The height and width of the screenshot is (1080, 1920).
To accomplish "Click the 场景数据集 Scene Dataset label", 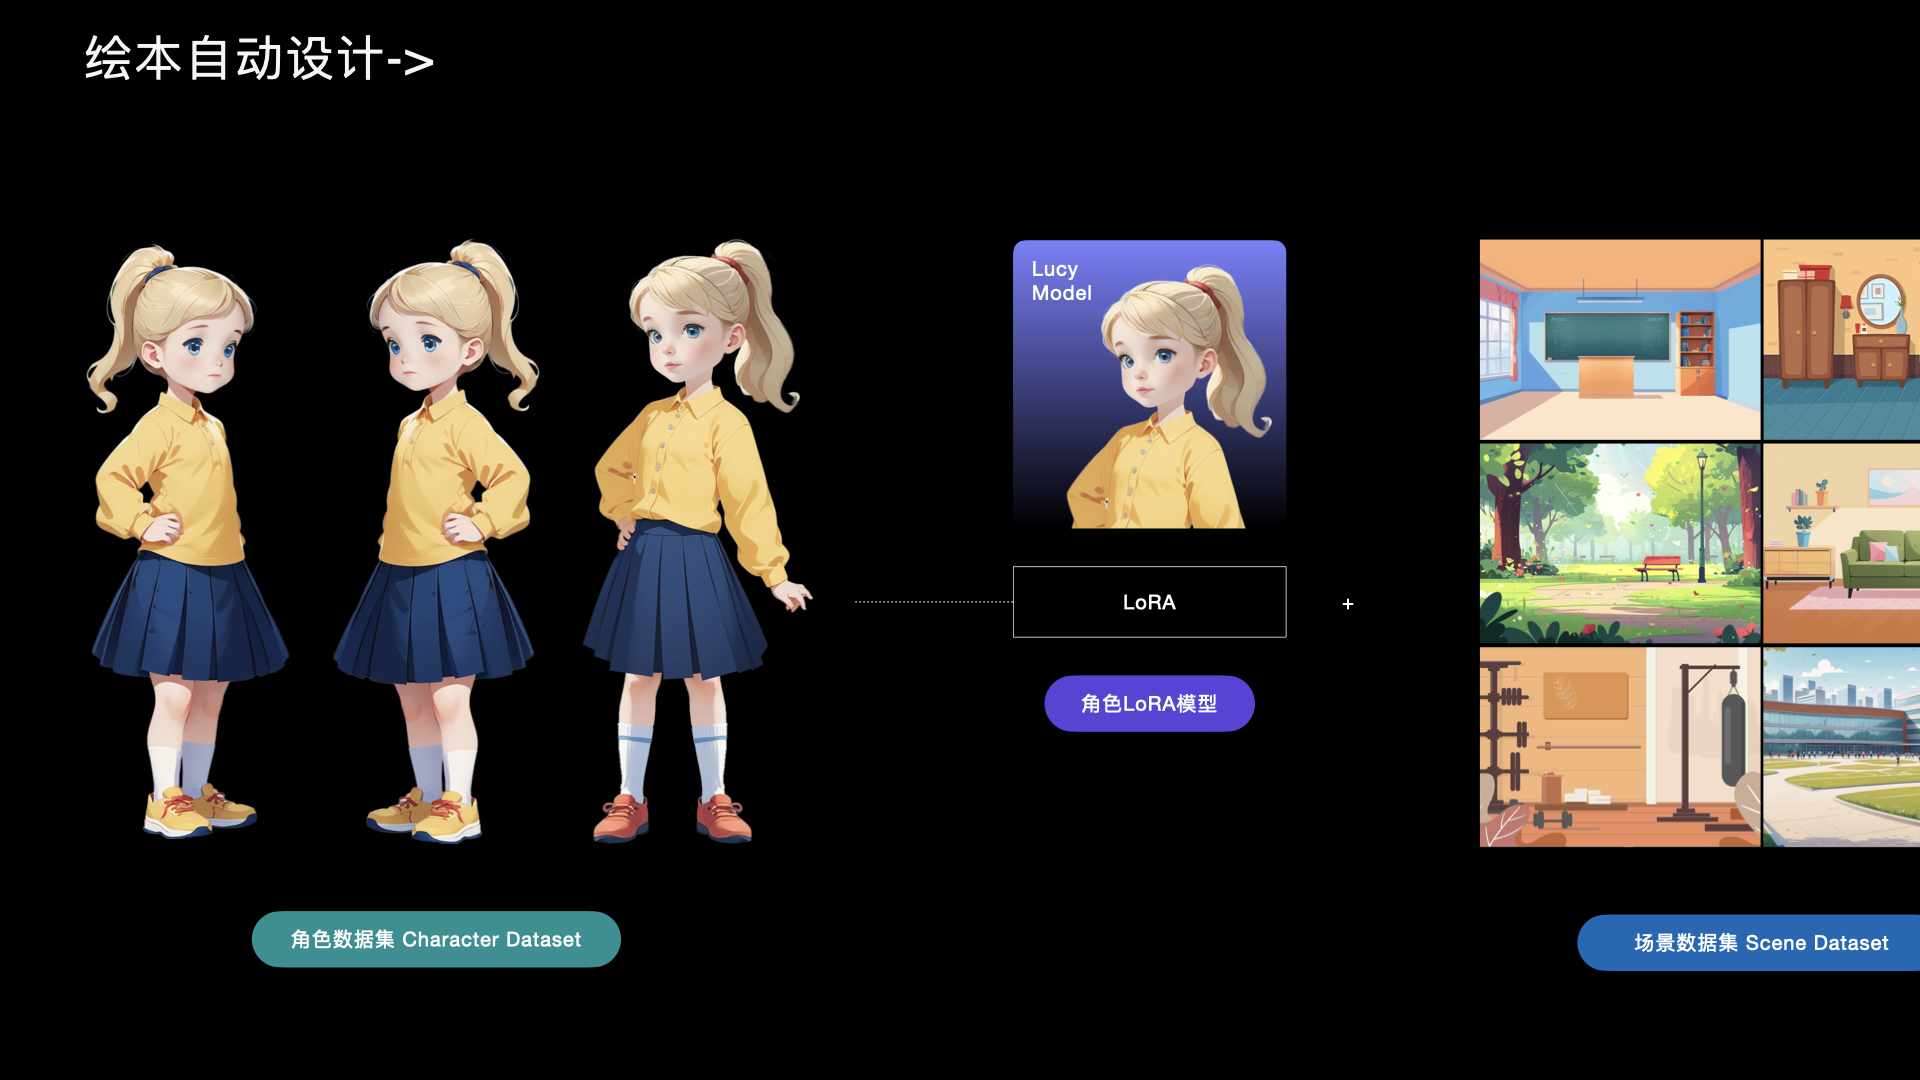I will click(x=1760, y=943).
